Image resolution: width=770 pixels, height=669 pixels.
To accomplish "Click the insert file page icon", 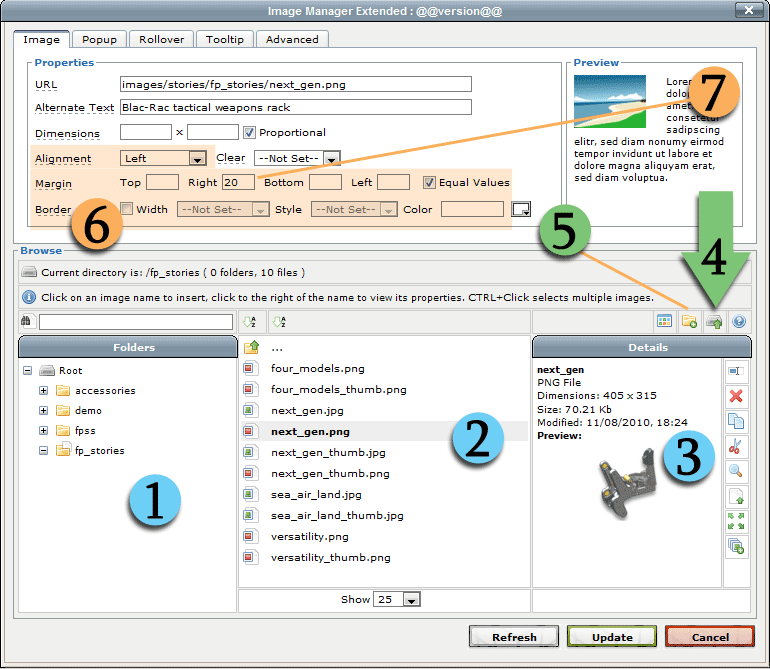I will pyautogui.click(x=736, y=496).
